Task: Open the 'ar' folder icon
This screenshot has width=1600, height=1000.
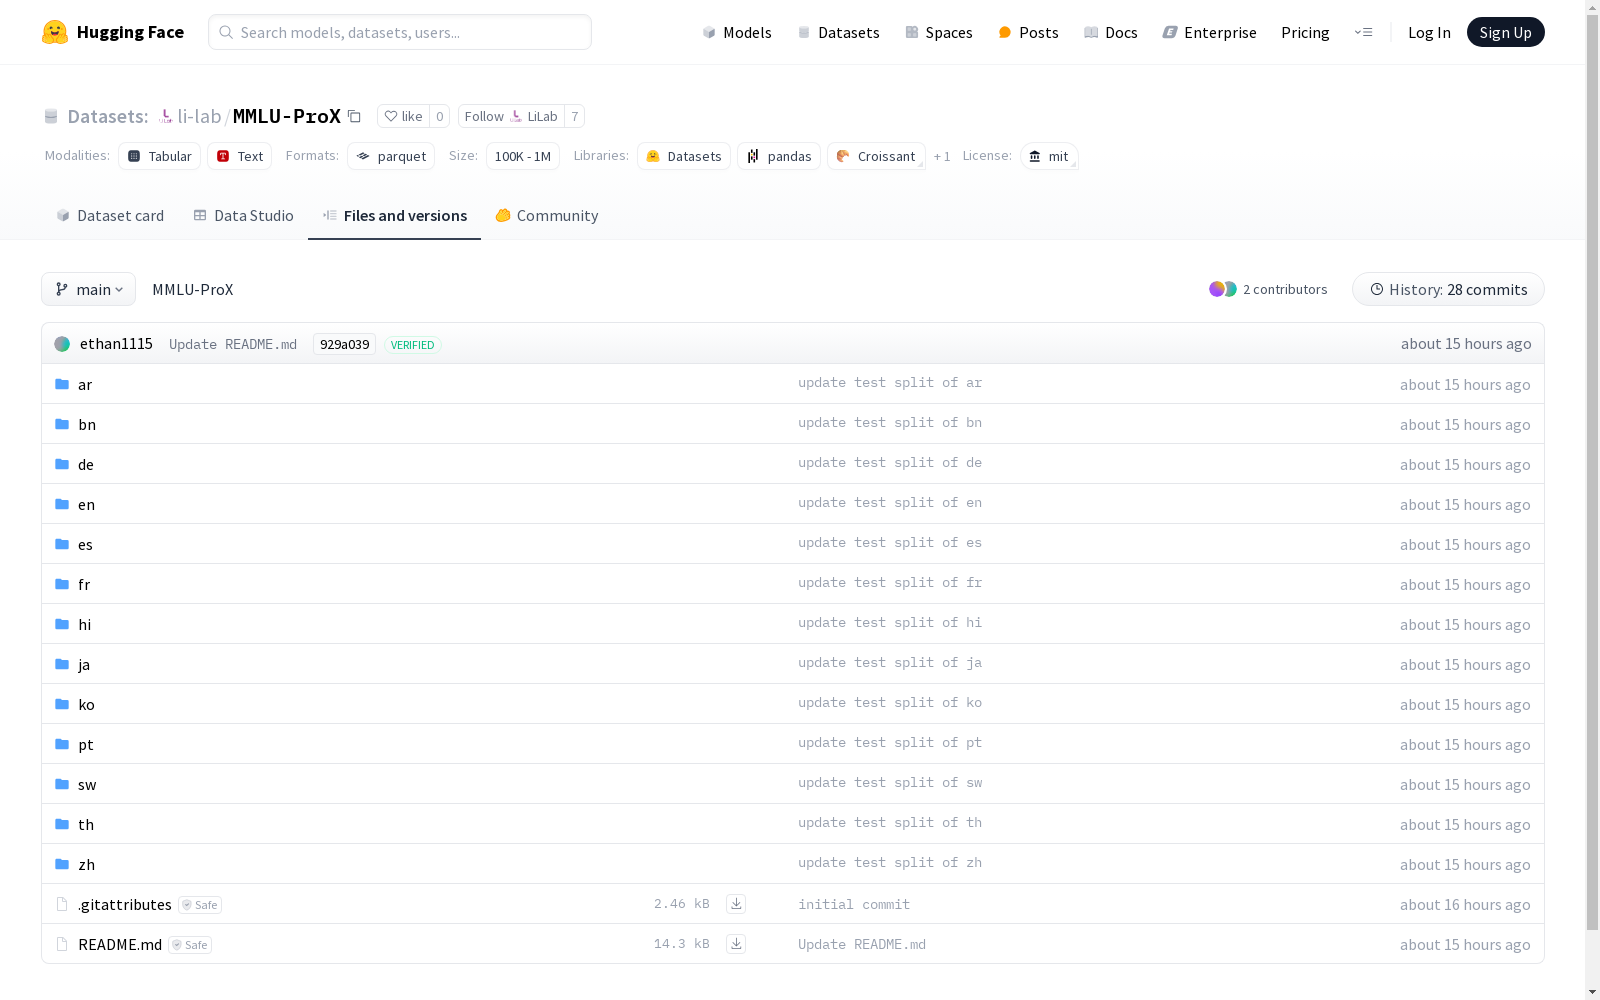Action: [x=62, y=384]
